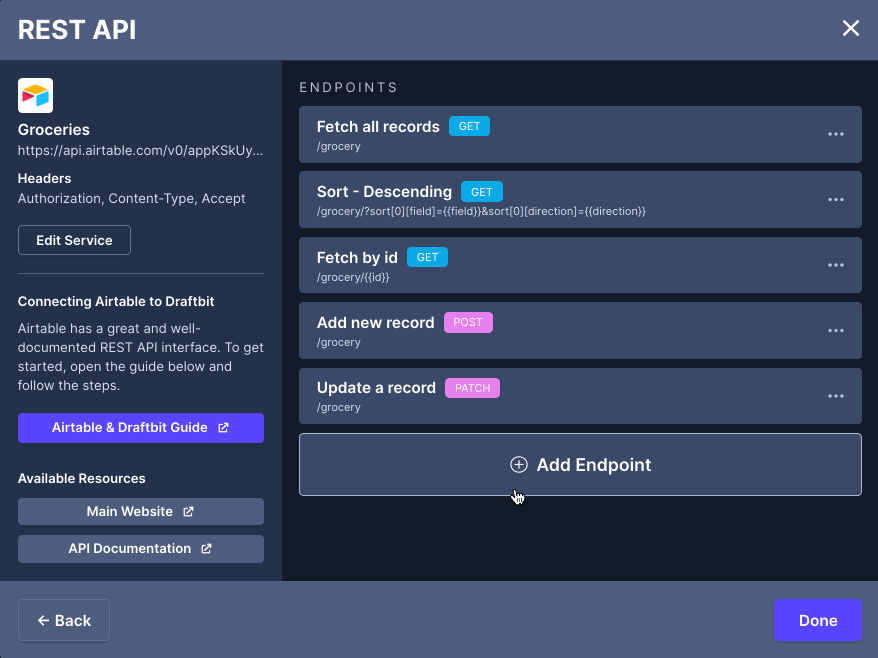Click the Connecting Airtable to Draftbit heading
The width and height of the screenshot is (878, 658).
[116, 301]
